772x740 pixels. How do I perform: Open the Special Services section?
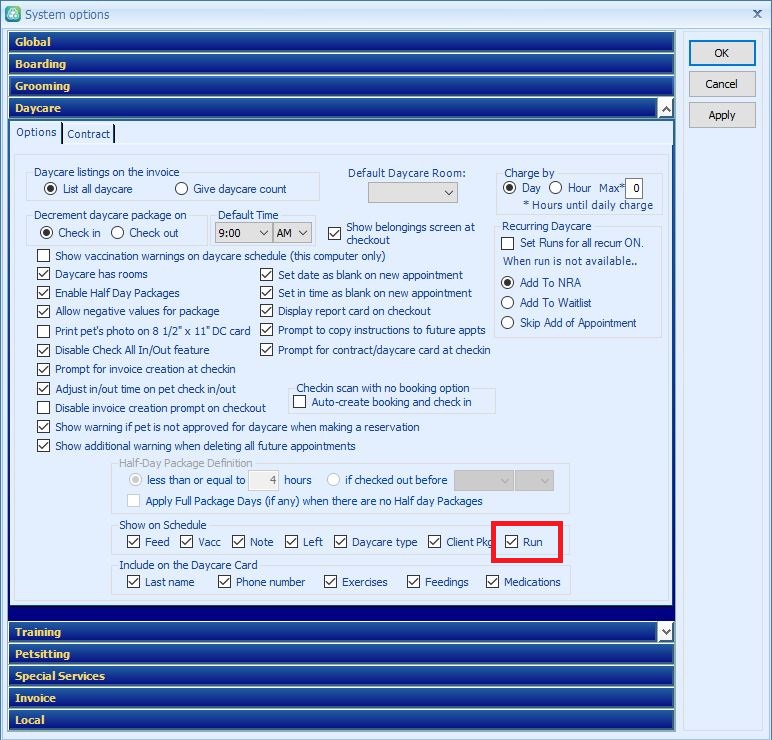point(341,676)
